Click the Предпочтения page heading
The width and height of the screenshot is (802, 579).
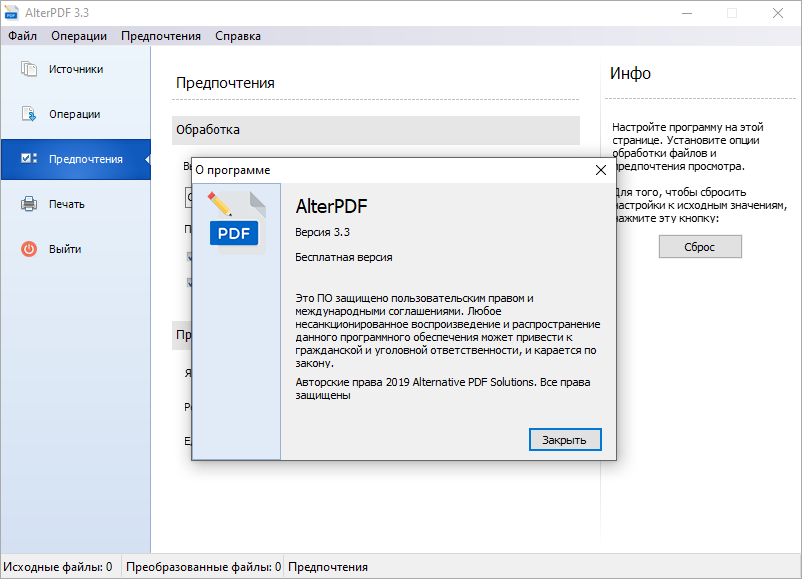(x=226, y=83)
